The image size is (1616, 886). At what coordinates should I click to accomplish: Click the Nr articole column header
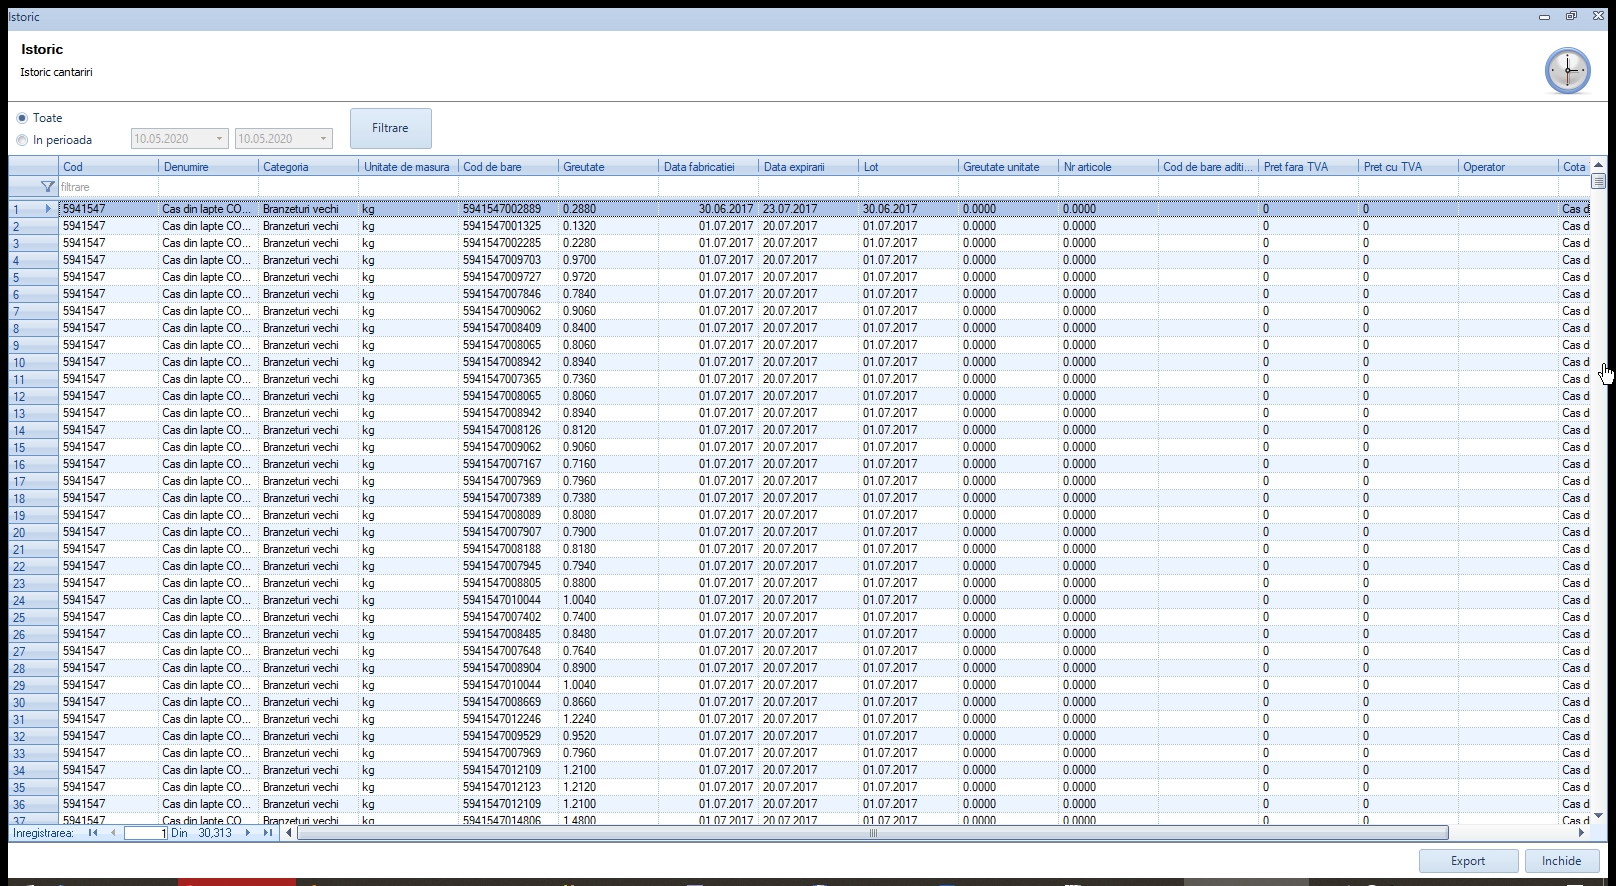(1108, 167)
